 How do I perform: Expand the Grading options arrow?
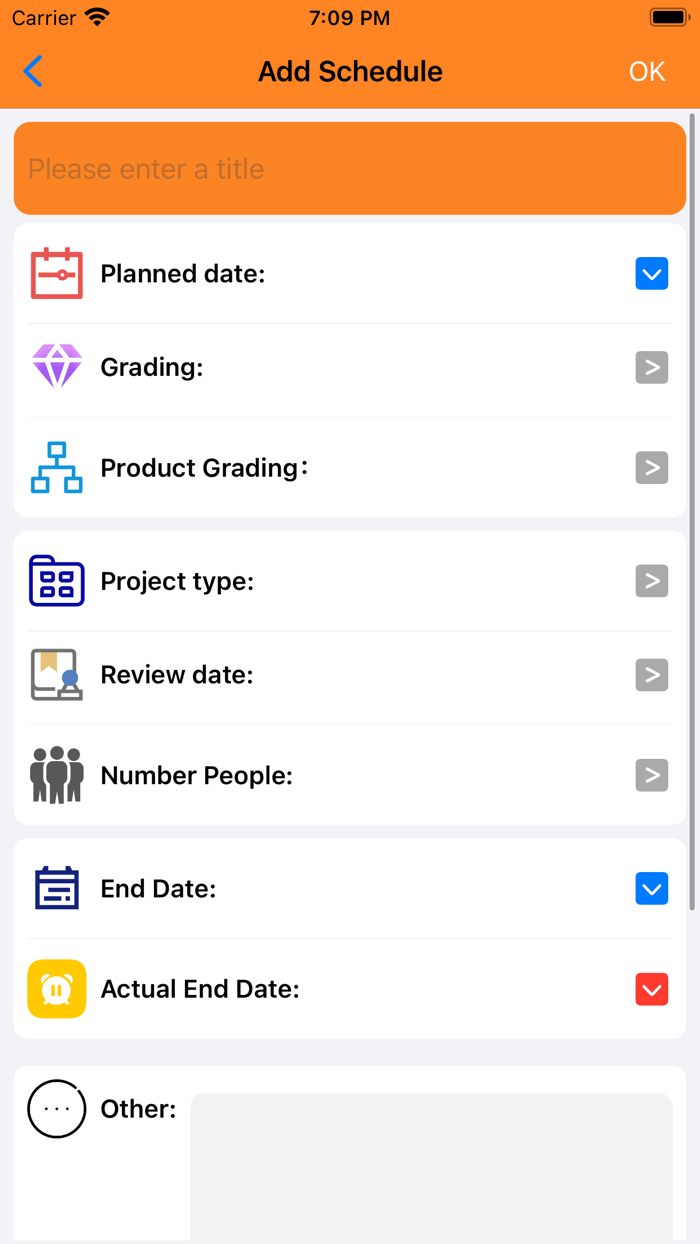coord(652,367)
